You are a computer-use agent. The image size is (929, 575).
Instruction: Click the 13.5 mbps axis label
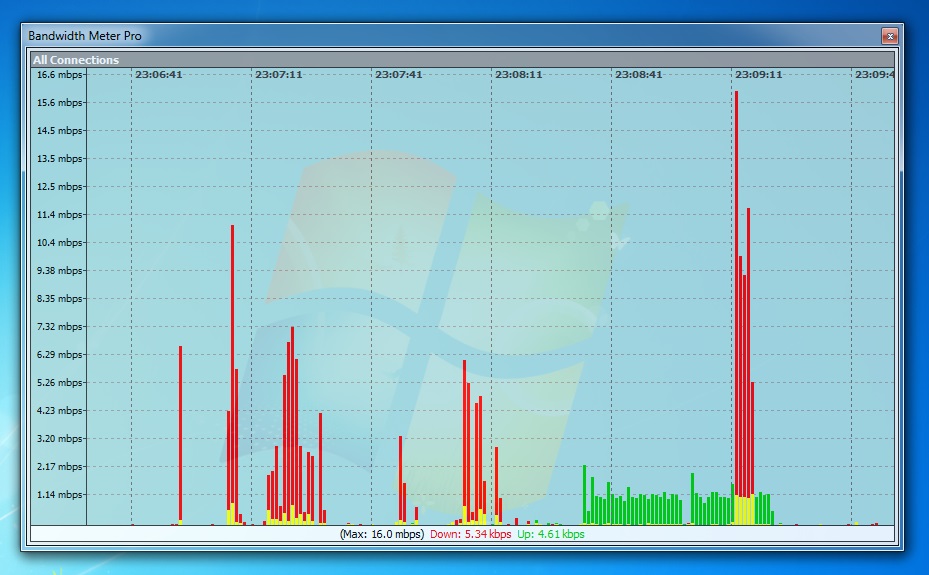pos(59,159)
